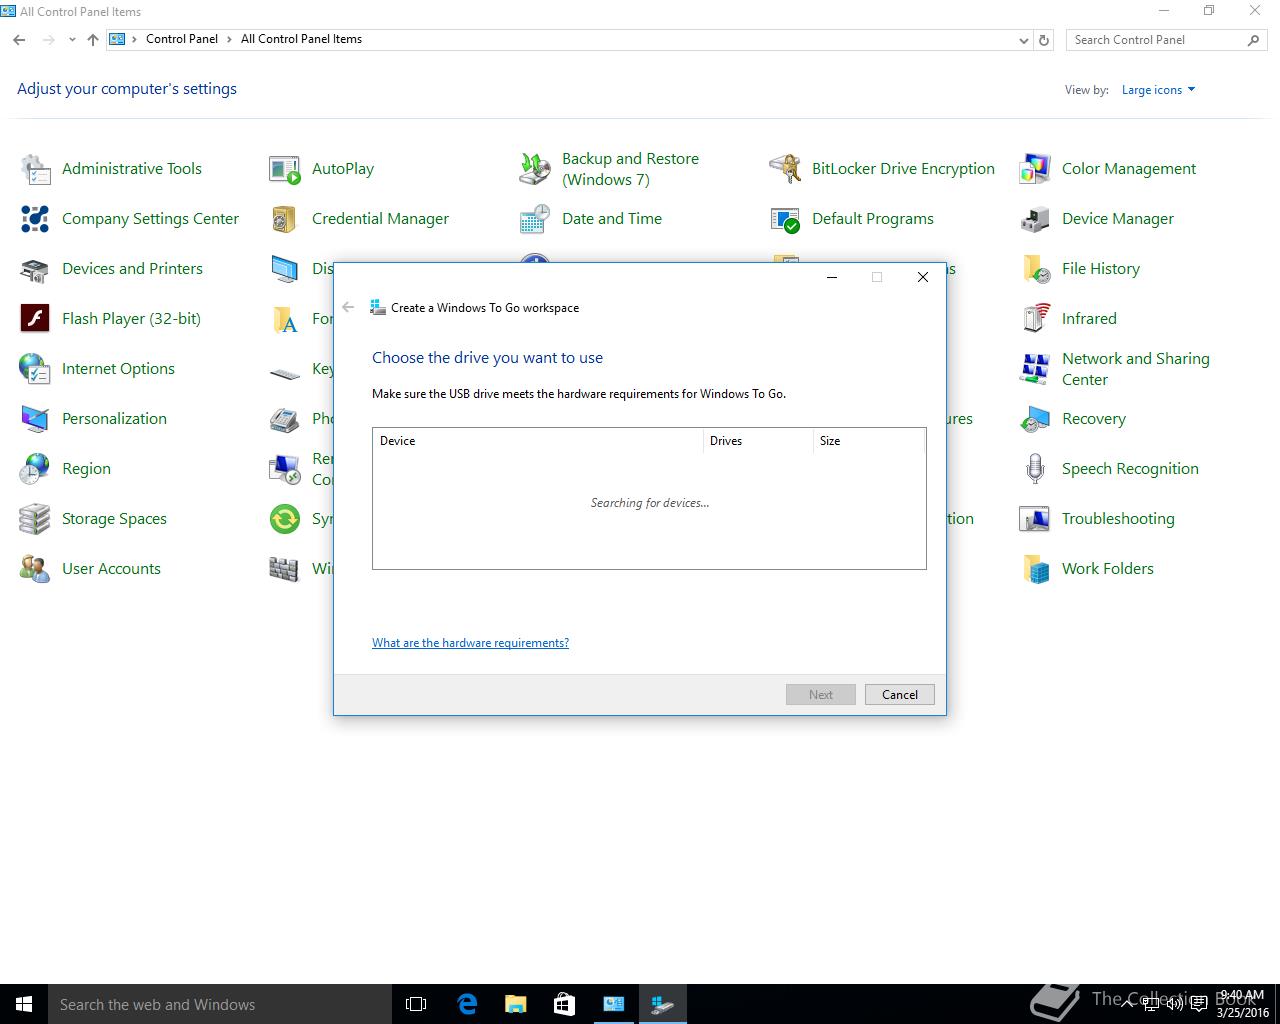Open File Explorer from taskbar
The image size is (1280, 1024).
tap(516, 1004)
